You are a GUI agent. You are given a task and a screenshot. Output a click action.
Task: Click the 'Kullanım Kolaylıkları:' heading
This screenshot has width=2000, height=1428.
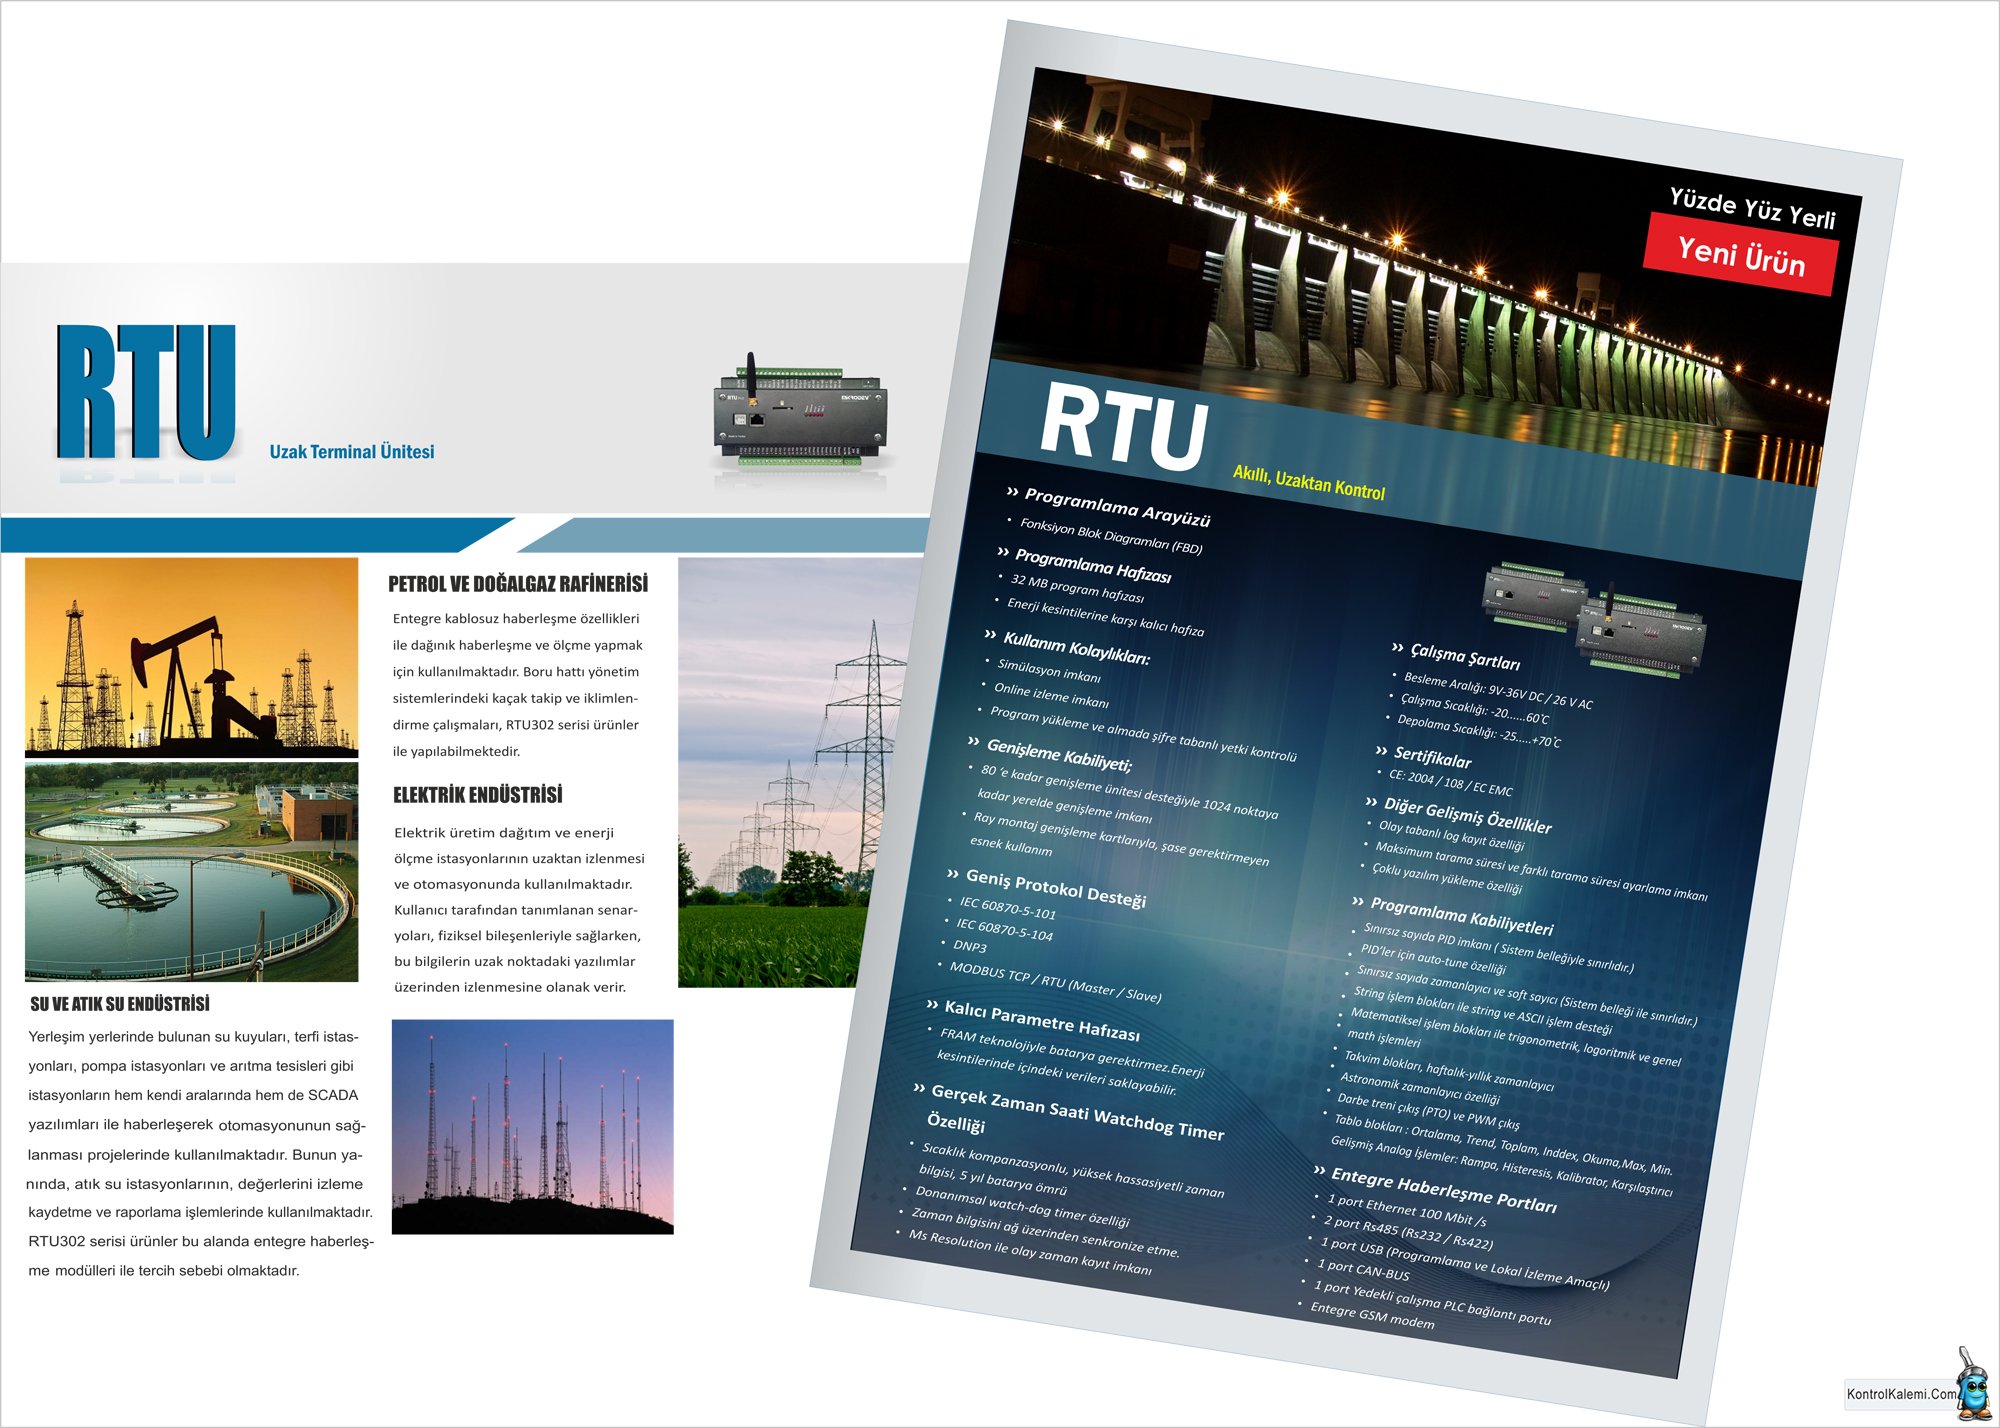click(x=1076, y=648)
